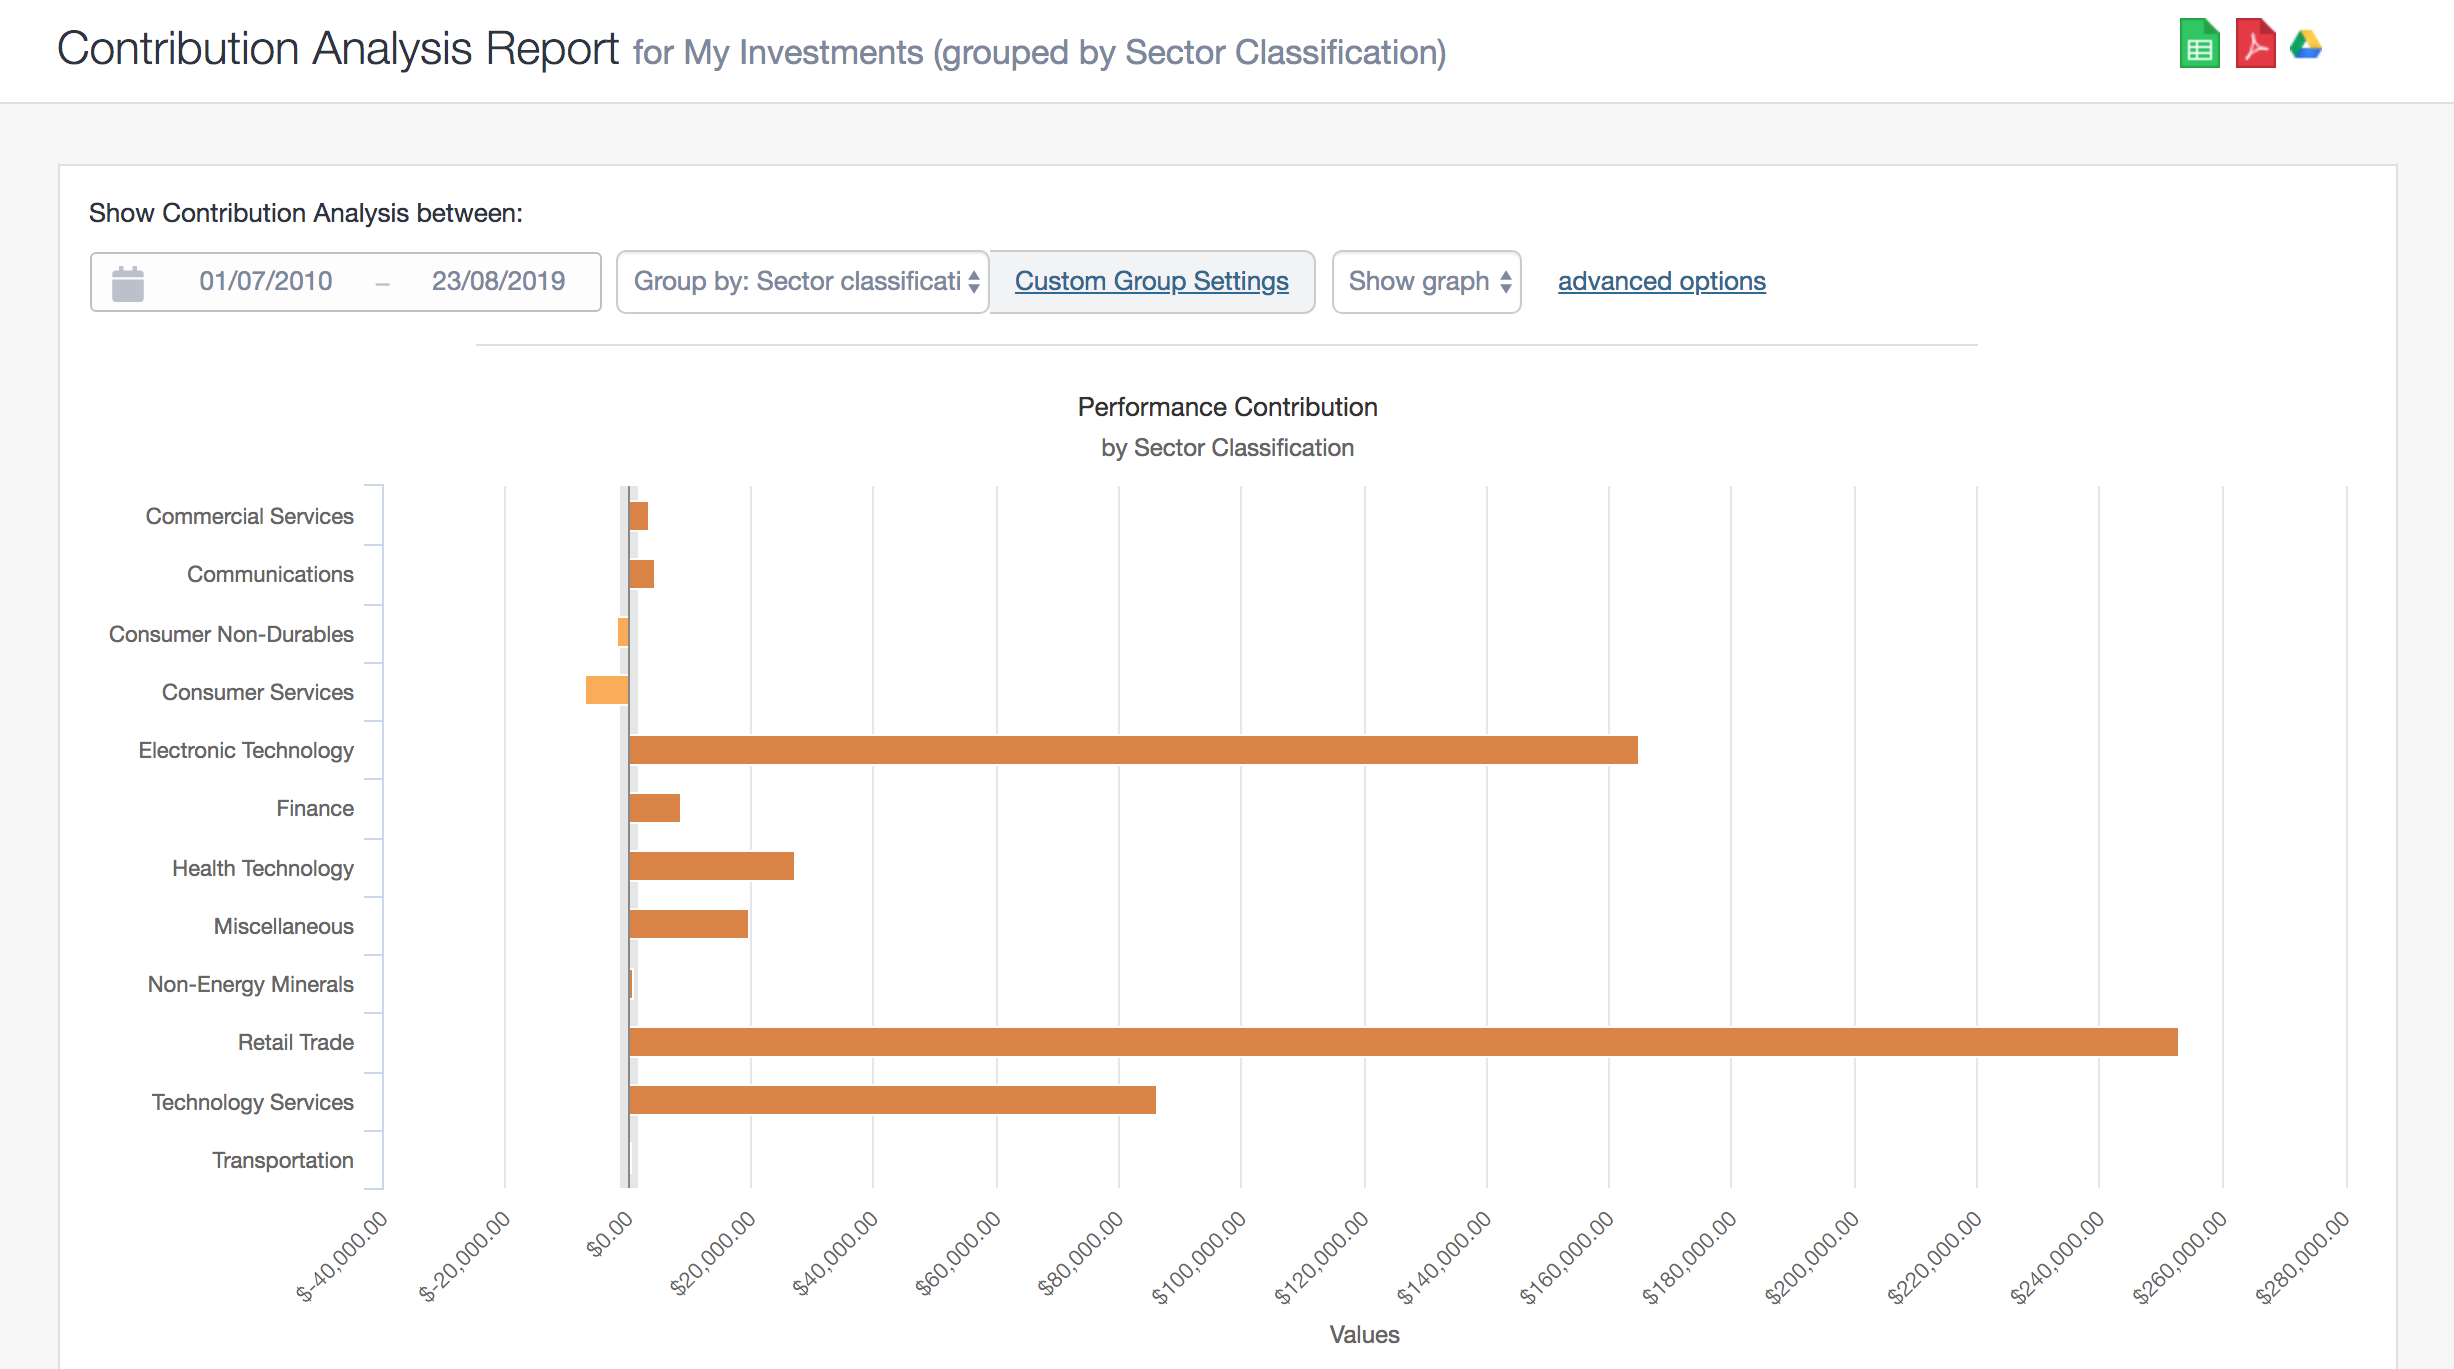The width and height of the screenshot is (2454, 1369).
Task: Click the Health Technology sector label
Action: click(x=262, y=867)
